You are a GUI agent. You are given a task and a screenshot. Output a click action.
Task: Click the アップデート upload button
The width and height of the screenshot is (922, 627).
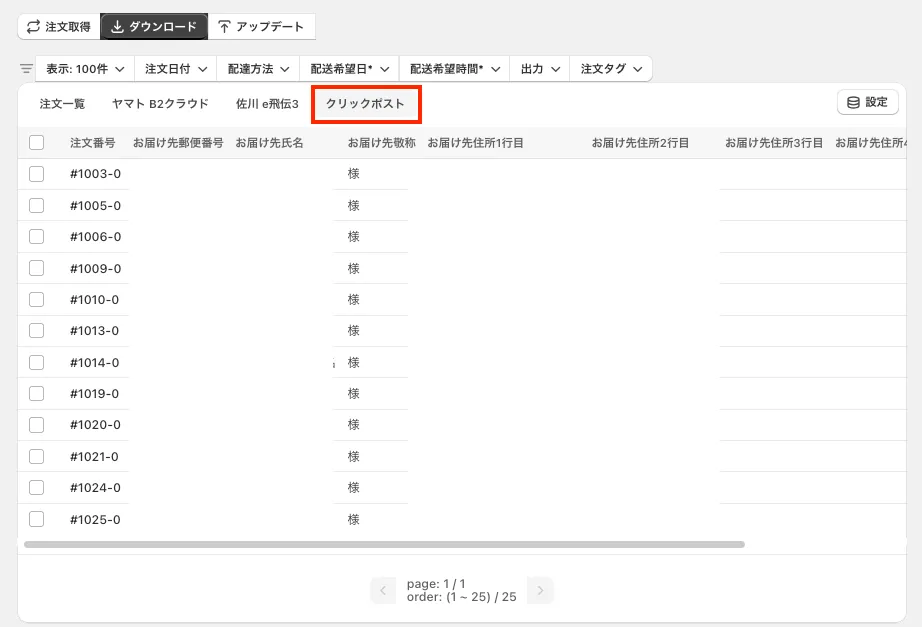coord(261,27)
